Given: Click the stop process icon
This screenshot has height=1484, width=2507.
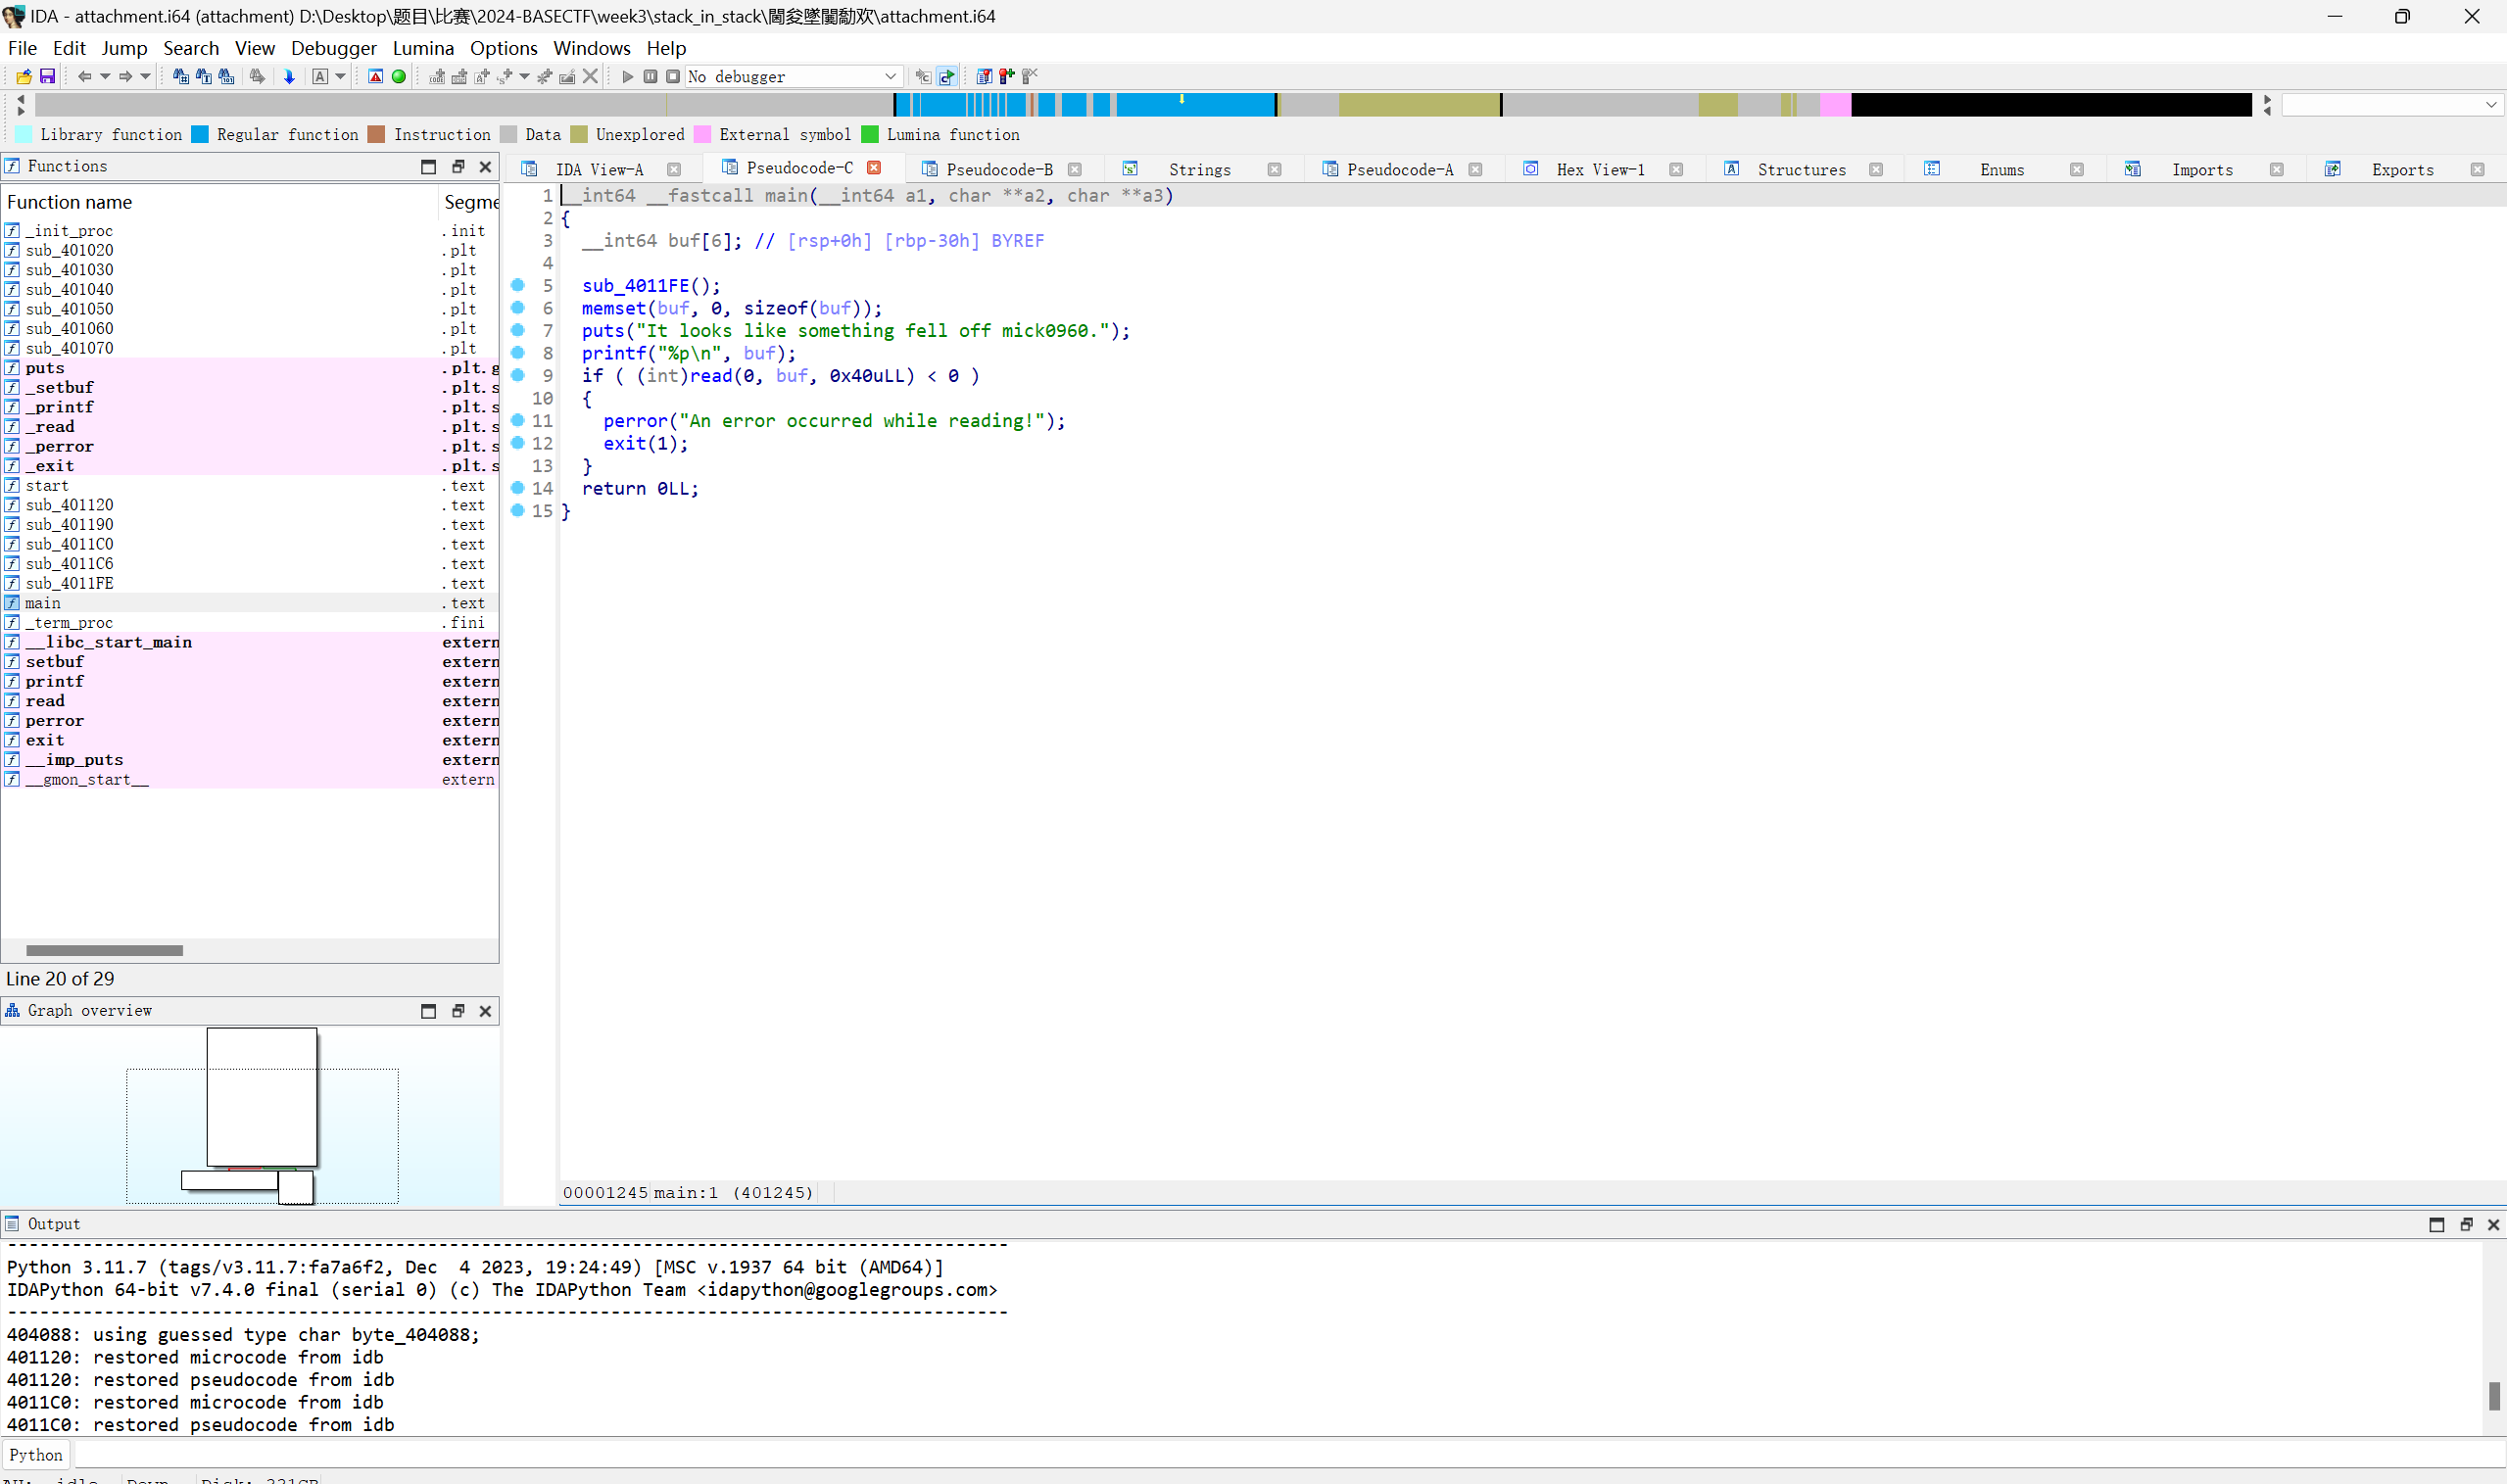Looking at the screenshot, I should click(673, 76).
